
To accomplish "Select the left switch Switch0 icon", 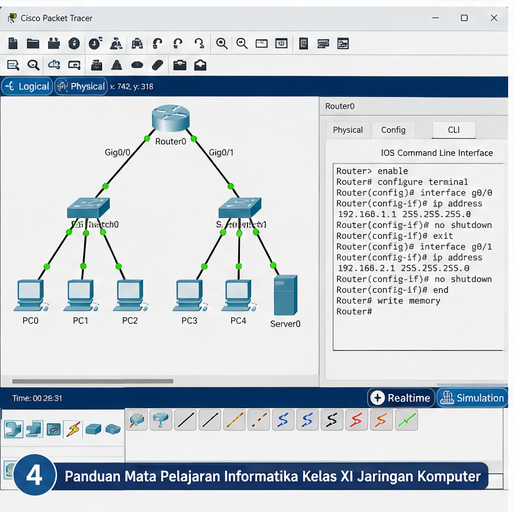I will tap(88, 207).
